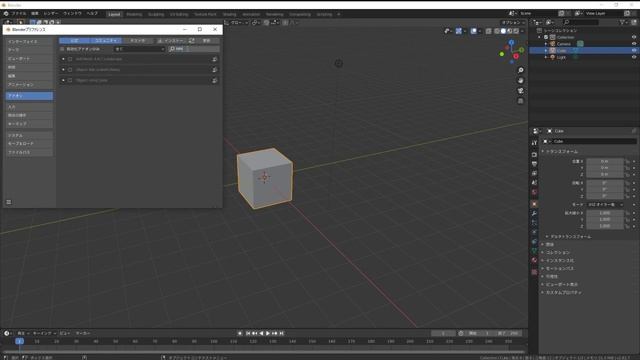Open the Output properties tab icon
640x360 pixels.
[534, 164]
